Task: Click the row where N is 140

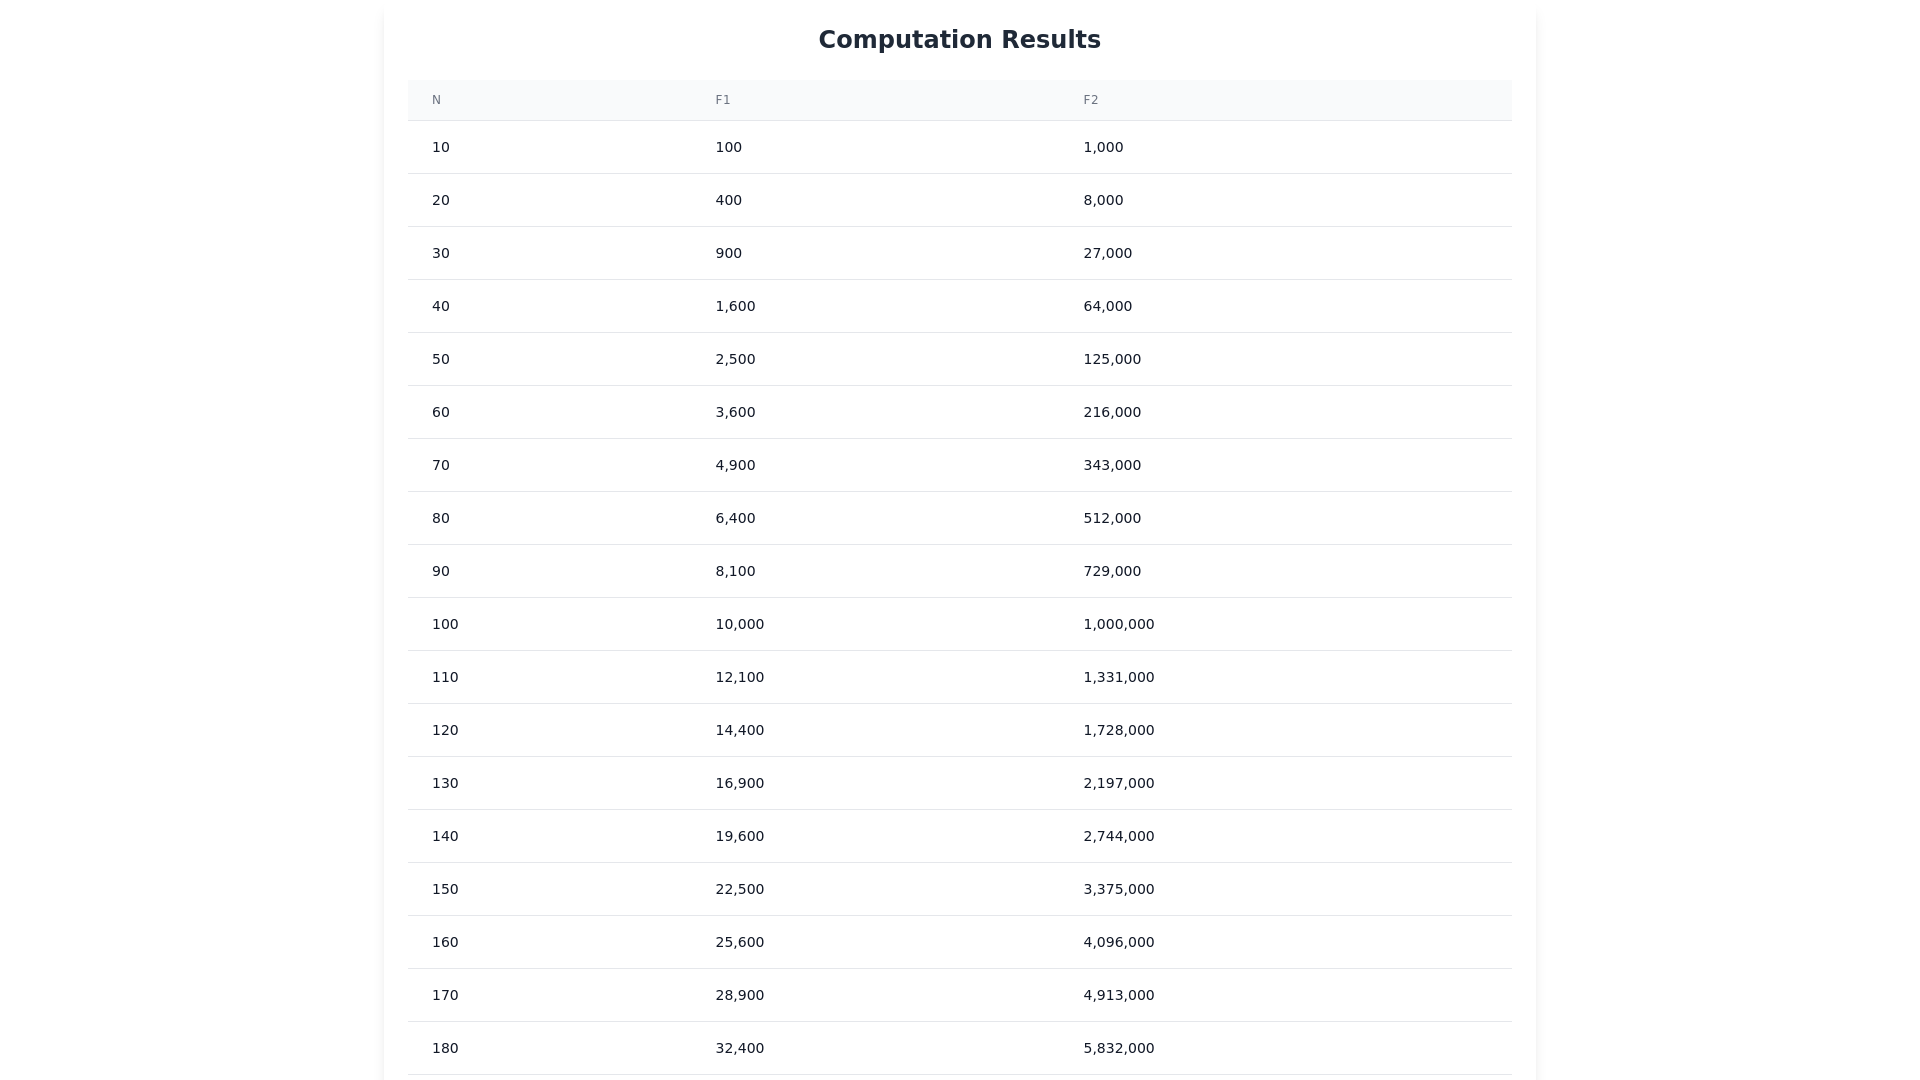Action: 960,836
